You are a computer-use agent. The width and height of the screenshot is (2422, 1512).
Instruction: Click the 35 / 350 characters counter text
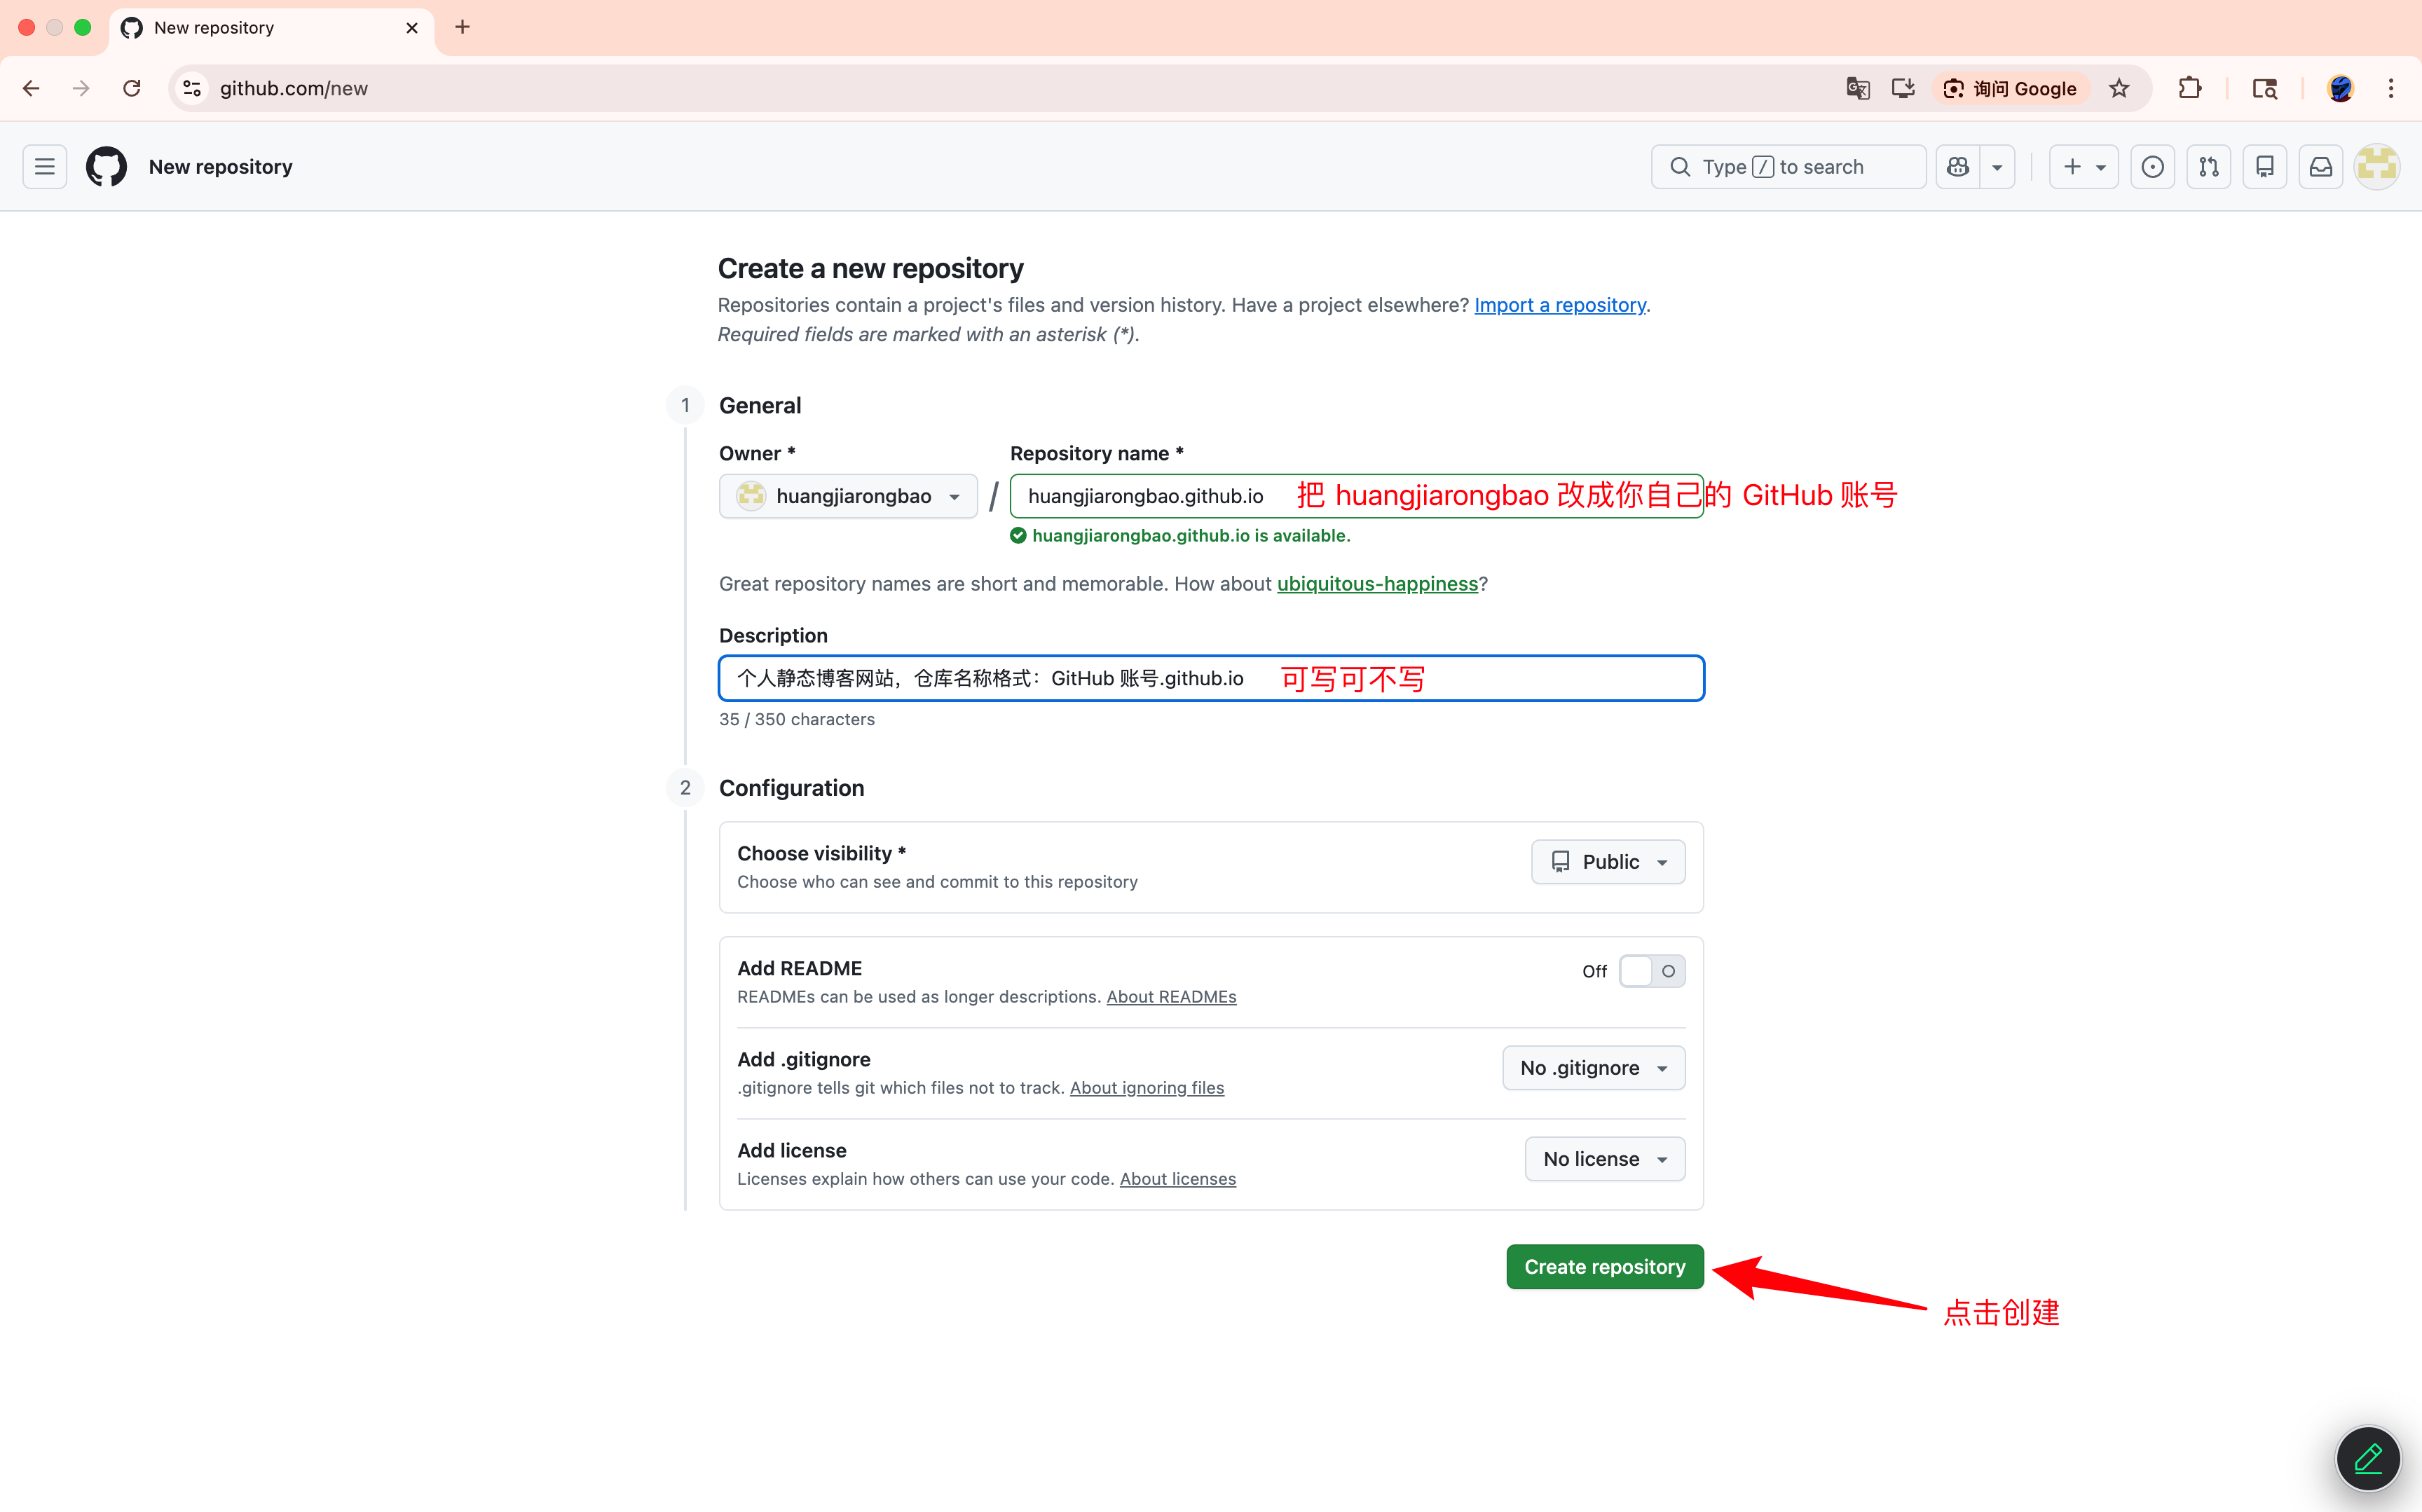(x=797, y=719)
